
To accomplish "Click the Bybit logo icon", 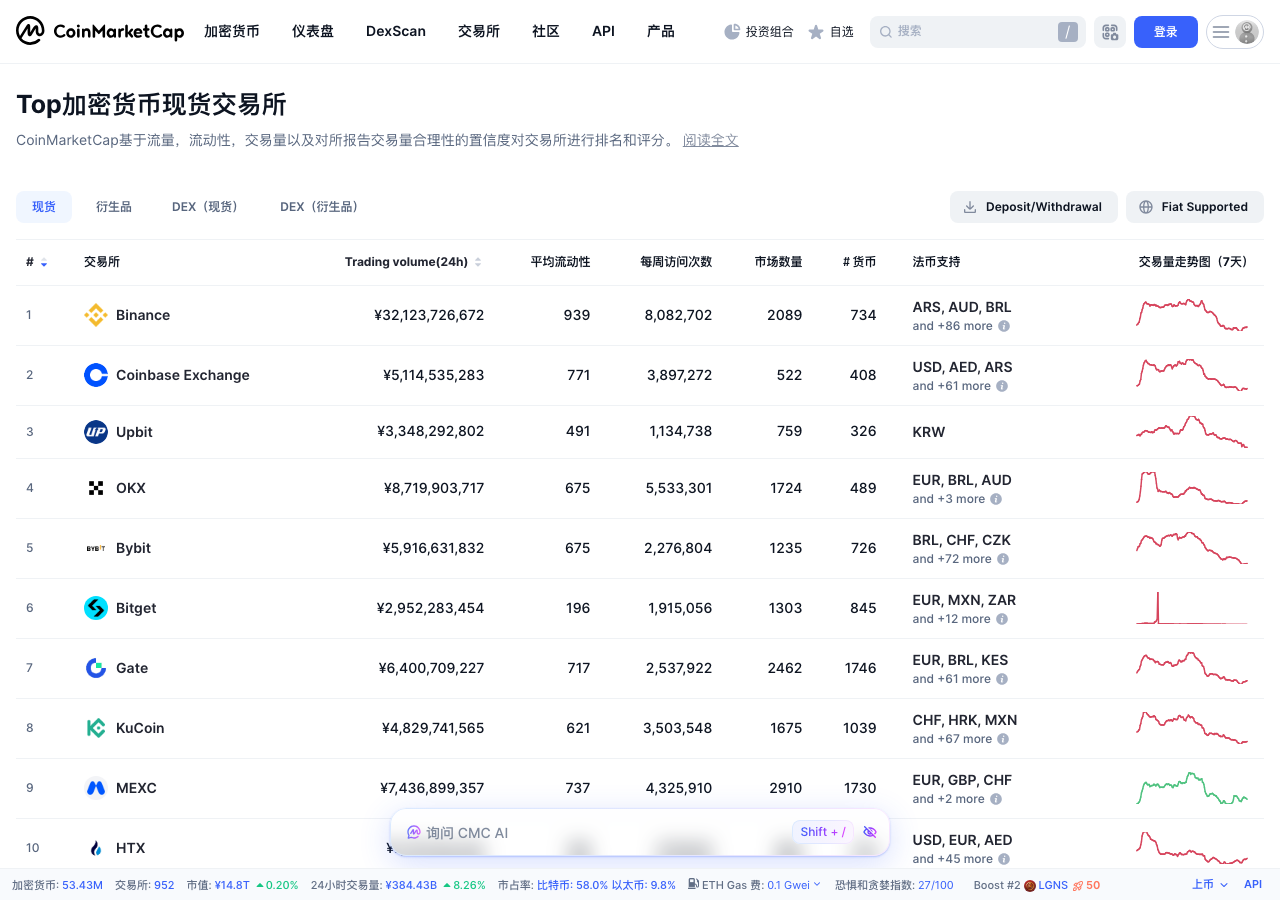I will pyautogui.click(x=96, y=548).
